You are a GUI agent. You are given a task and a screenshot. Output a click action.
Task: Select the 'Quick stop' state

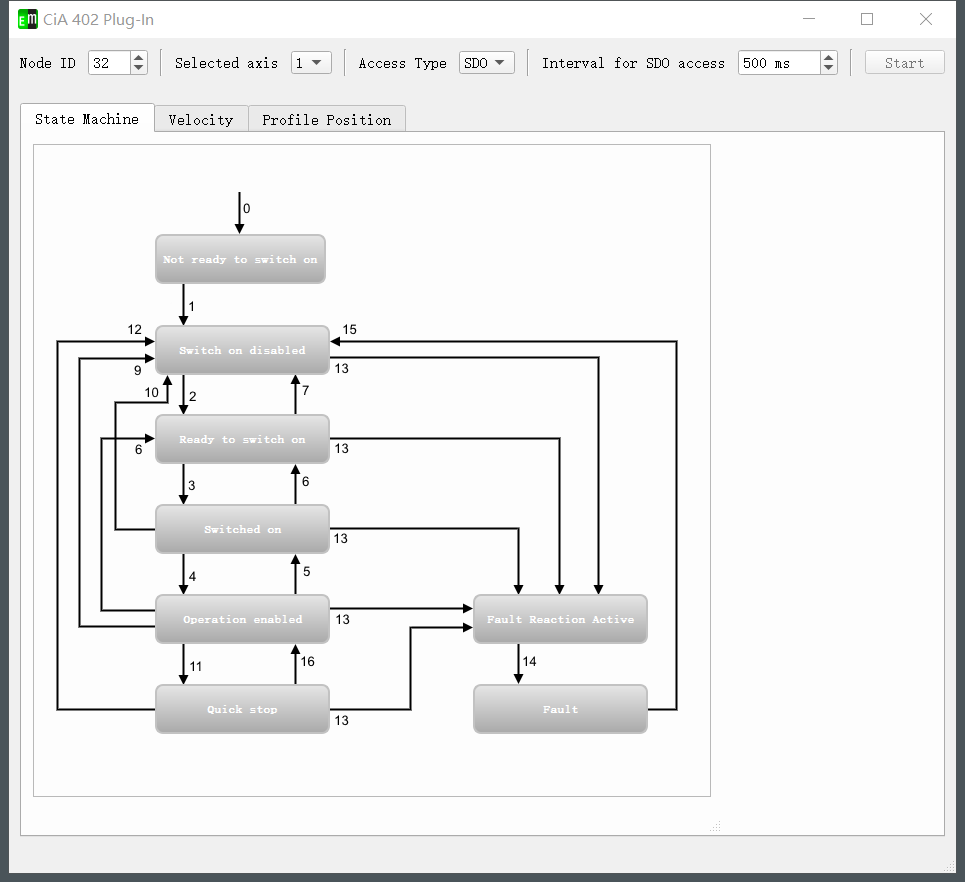point(242,709)
